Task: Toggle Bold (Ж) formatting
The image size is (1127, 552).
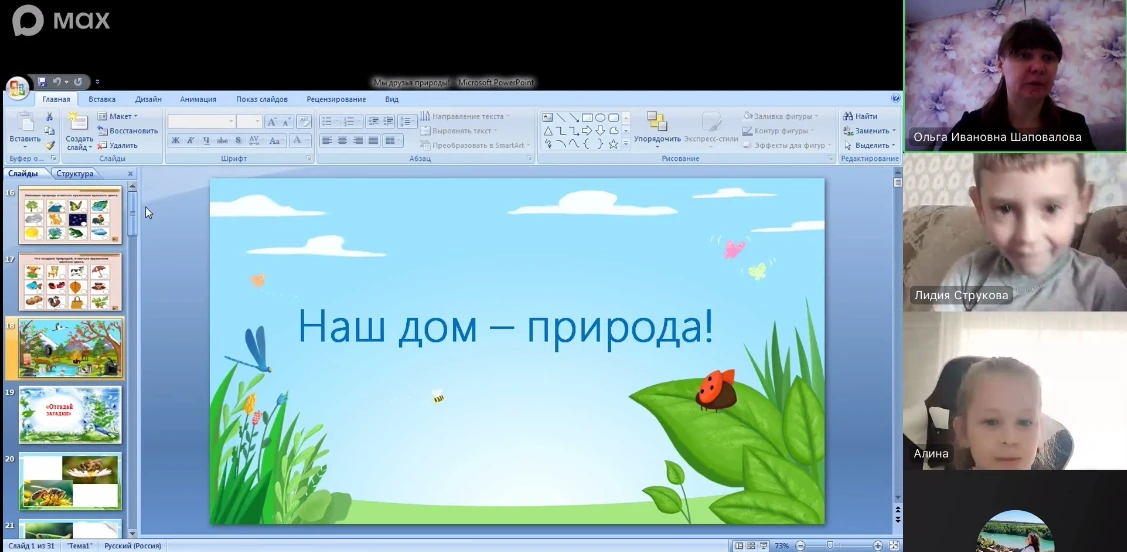Action: coord(175,140)
